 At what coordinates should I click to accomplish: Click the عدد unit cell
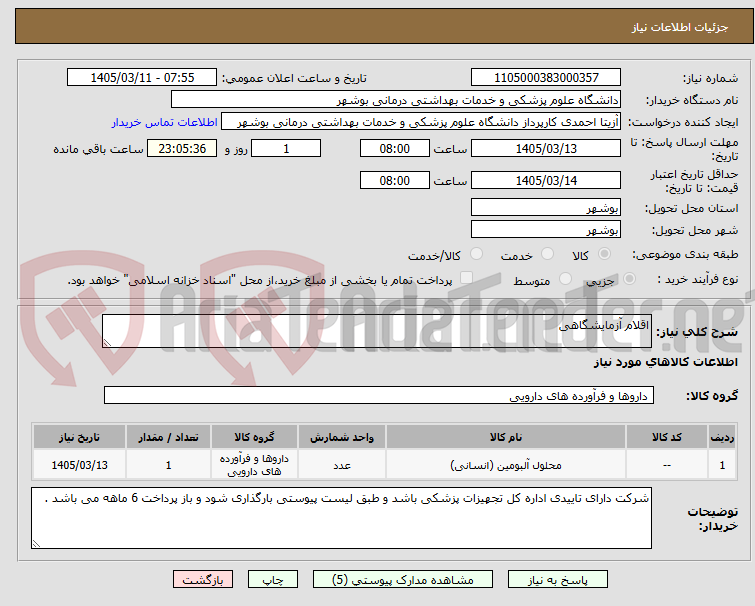click(341, 465)
